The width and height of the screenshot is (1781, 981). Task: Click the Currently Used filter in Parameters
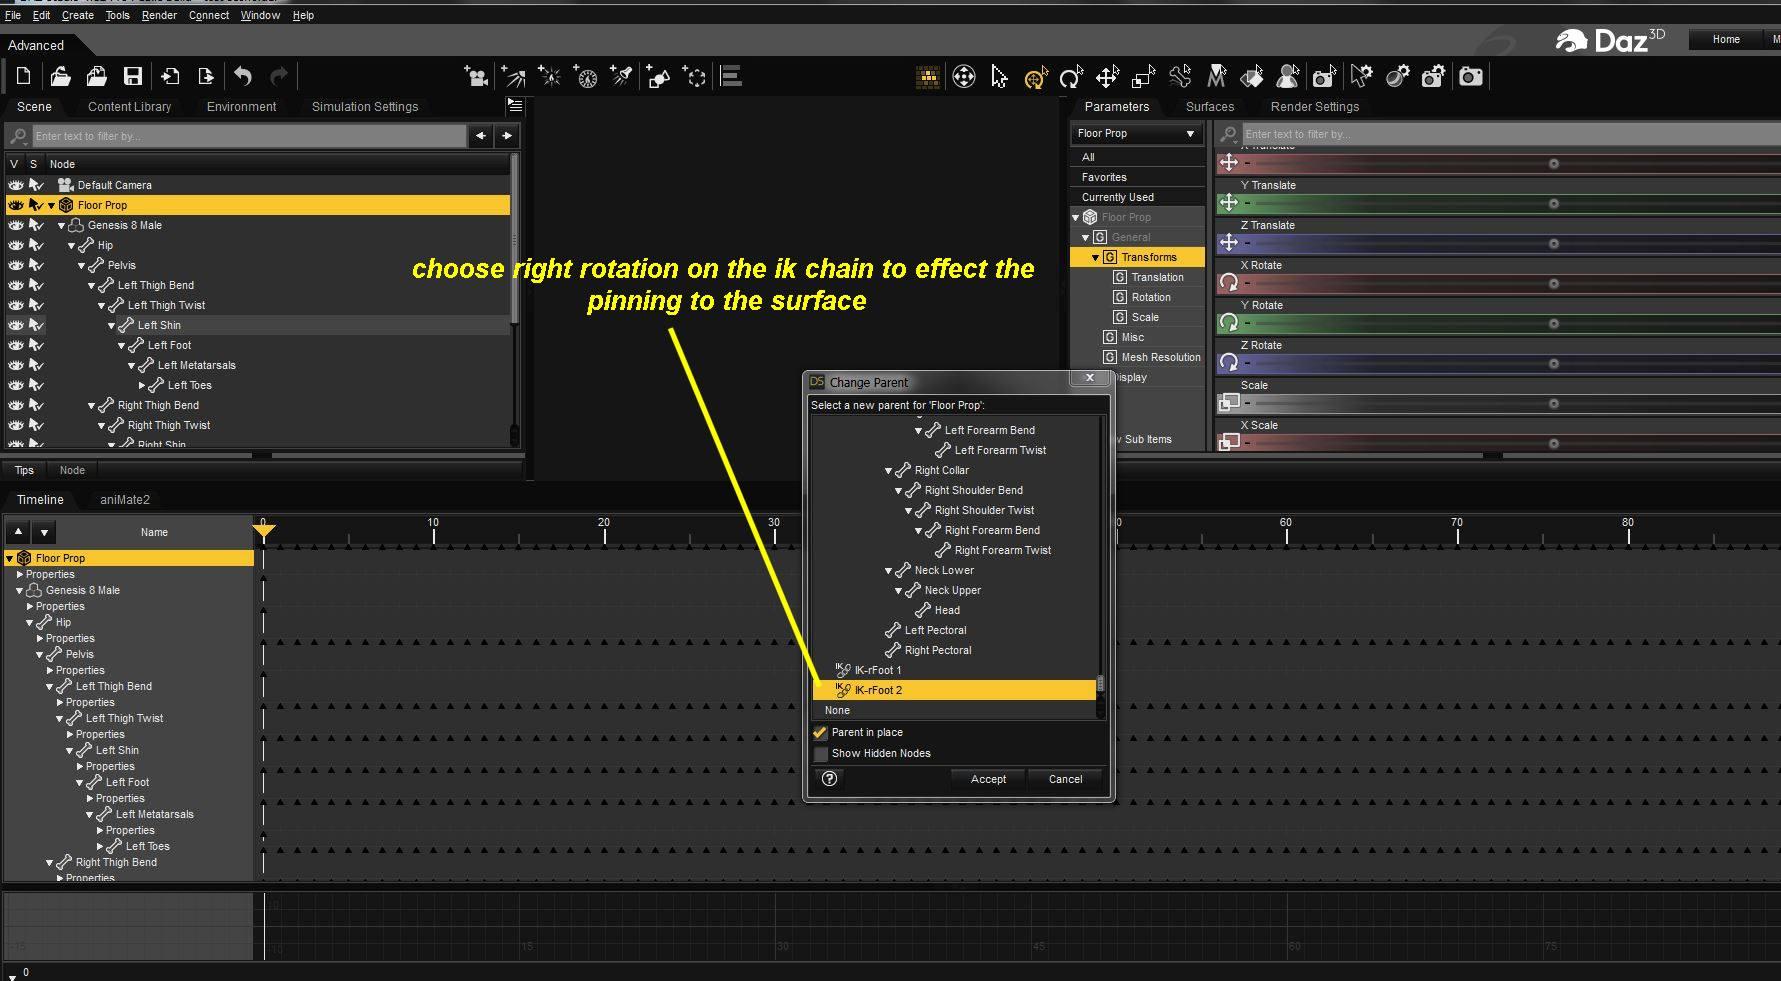(x=1117, y=197)
